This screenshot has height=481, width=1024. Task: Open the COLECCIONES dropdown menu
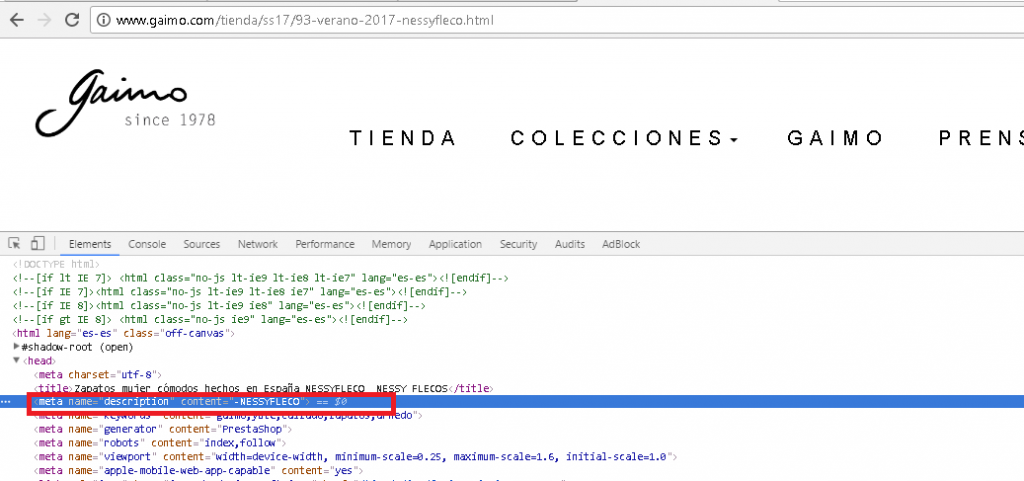click(624, 139)
